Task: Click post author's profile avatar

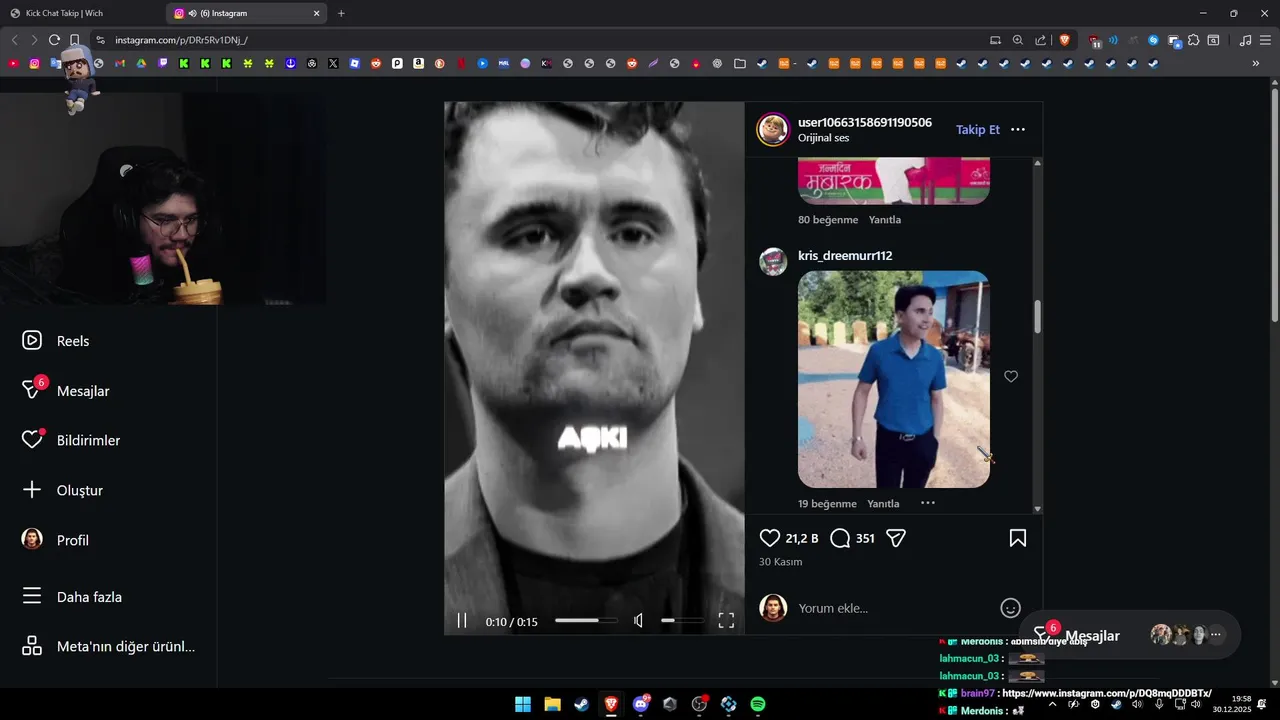Action: click(773, 130)
